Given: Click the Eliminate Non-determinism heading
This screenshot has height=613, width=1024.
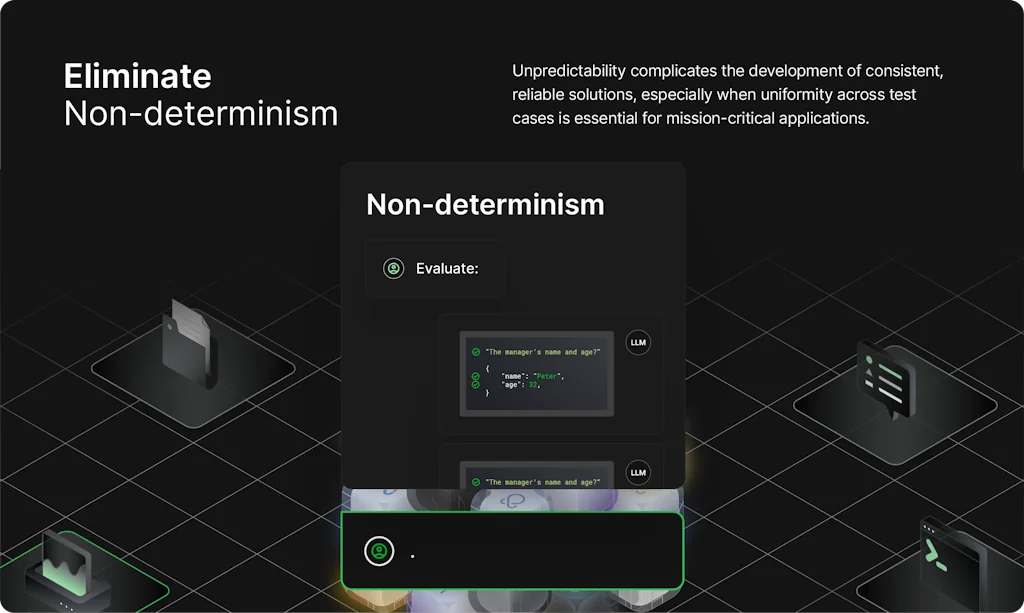Looking at the screenshot, I should (201, 96).
